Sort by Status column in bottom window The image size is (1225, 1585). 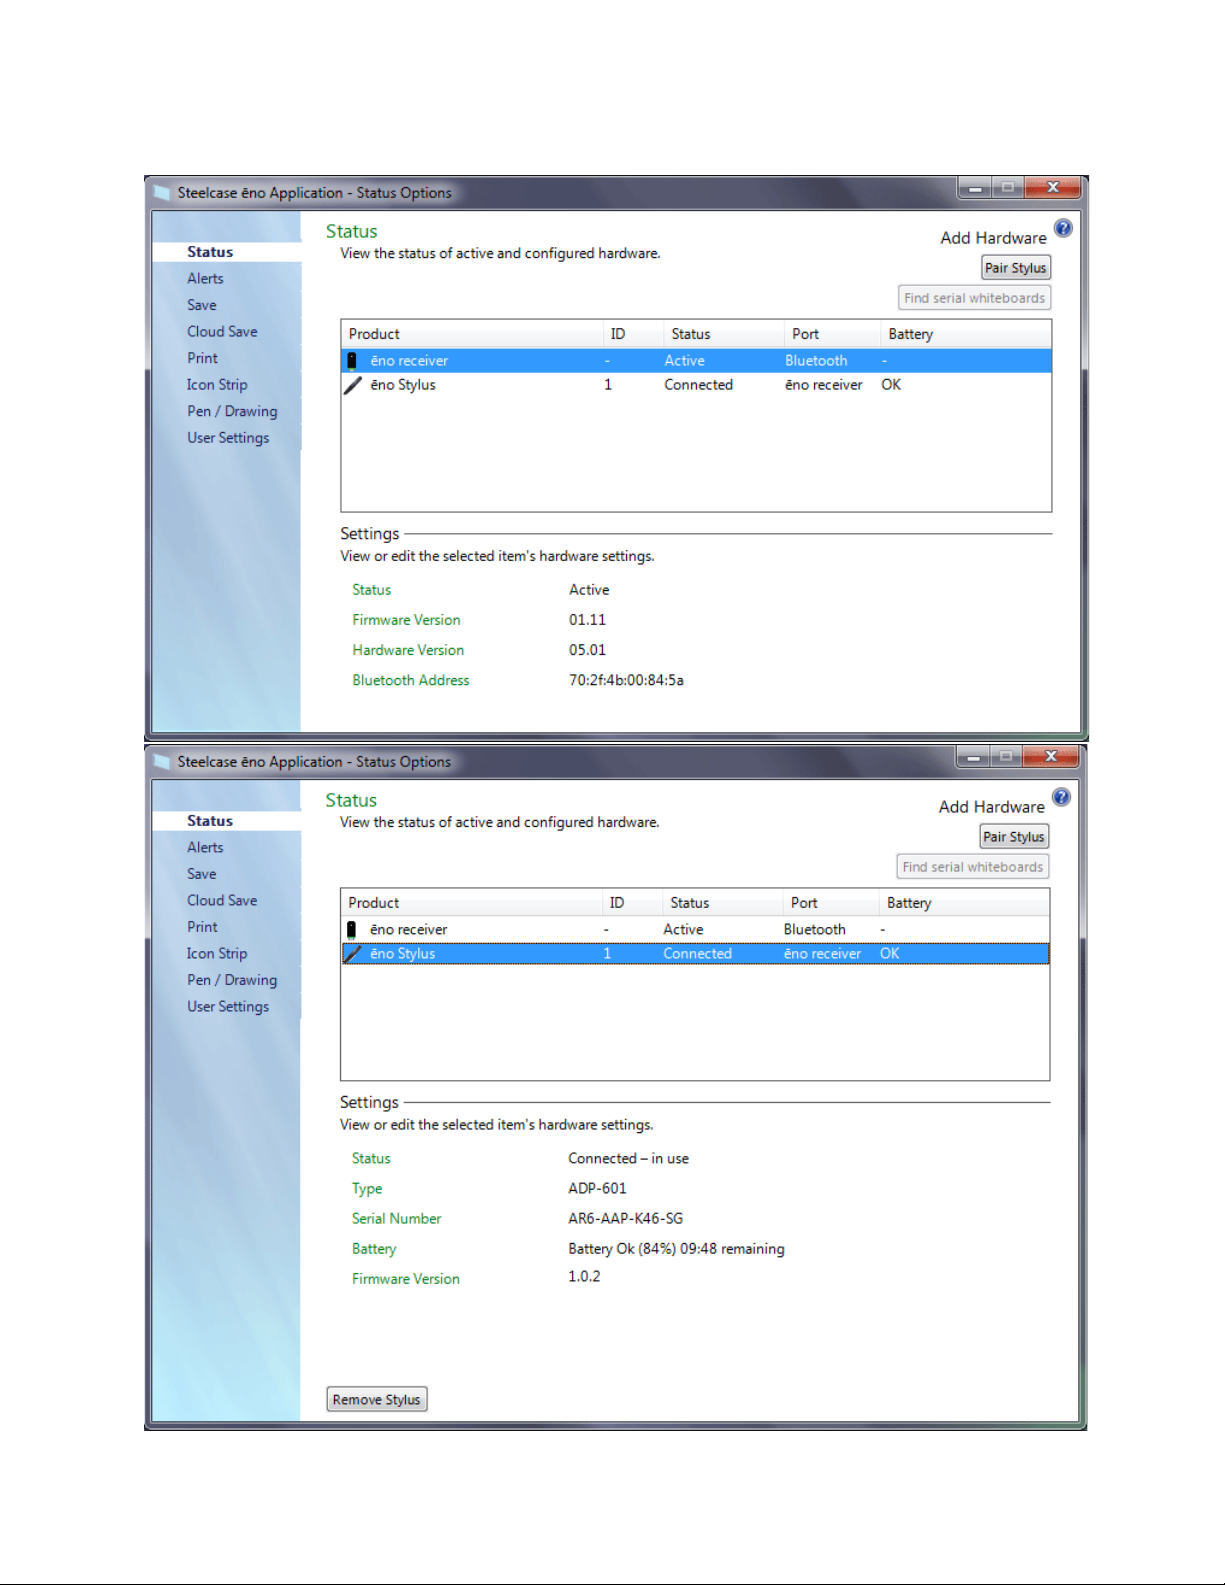[723, 903]
